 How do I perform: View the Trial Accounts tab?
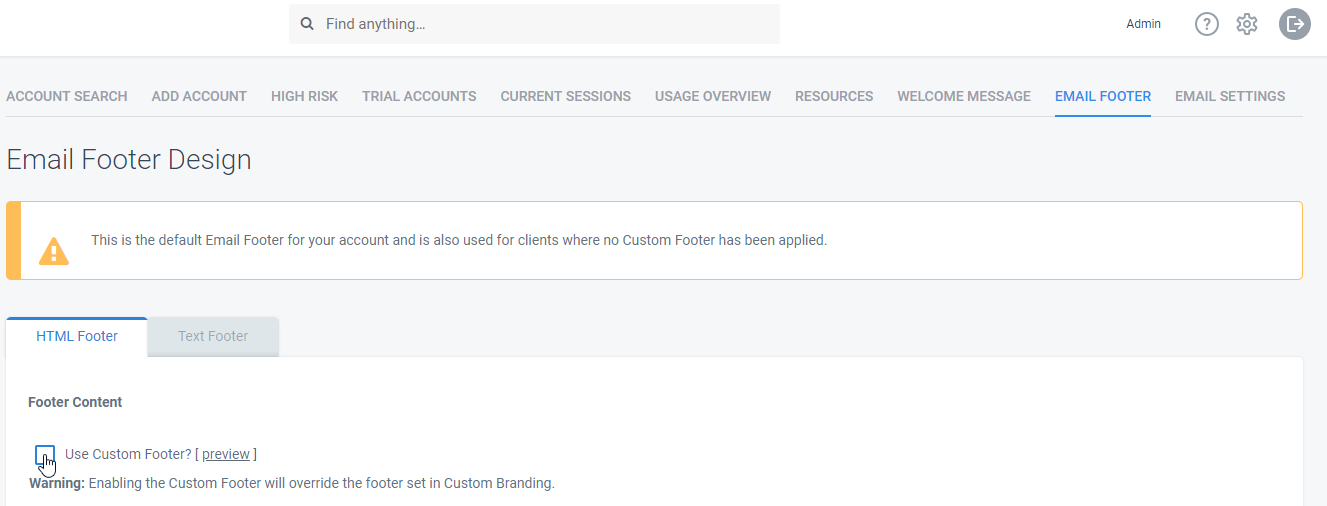coord(419,97)
